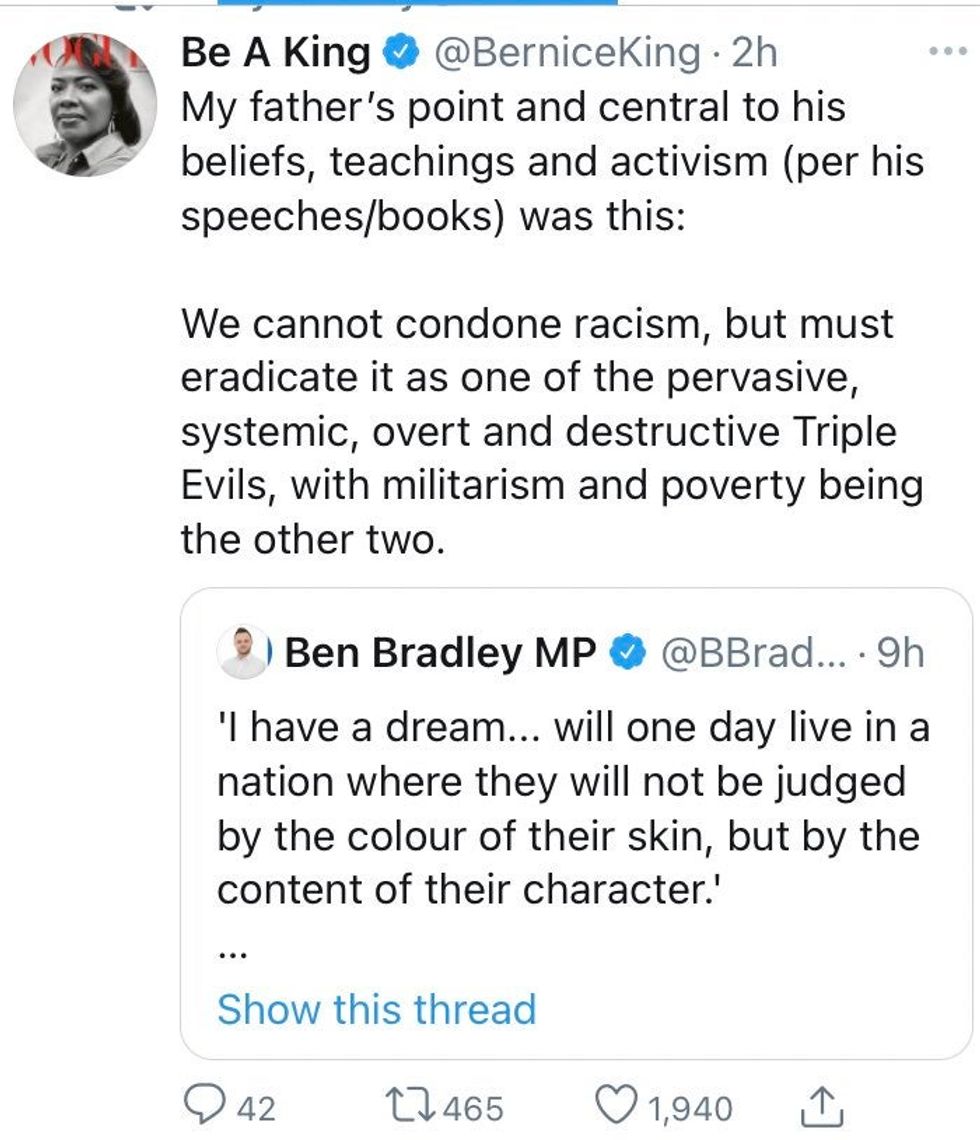Open the quoted "I have a dream" text

click(571, 807)
